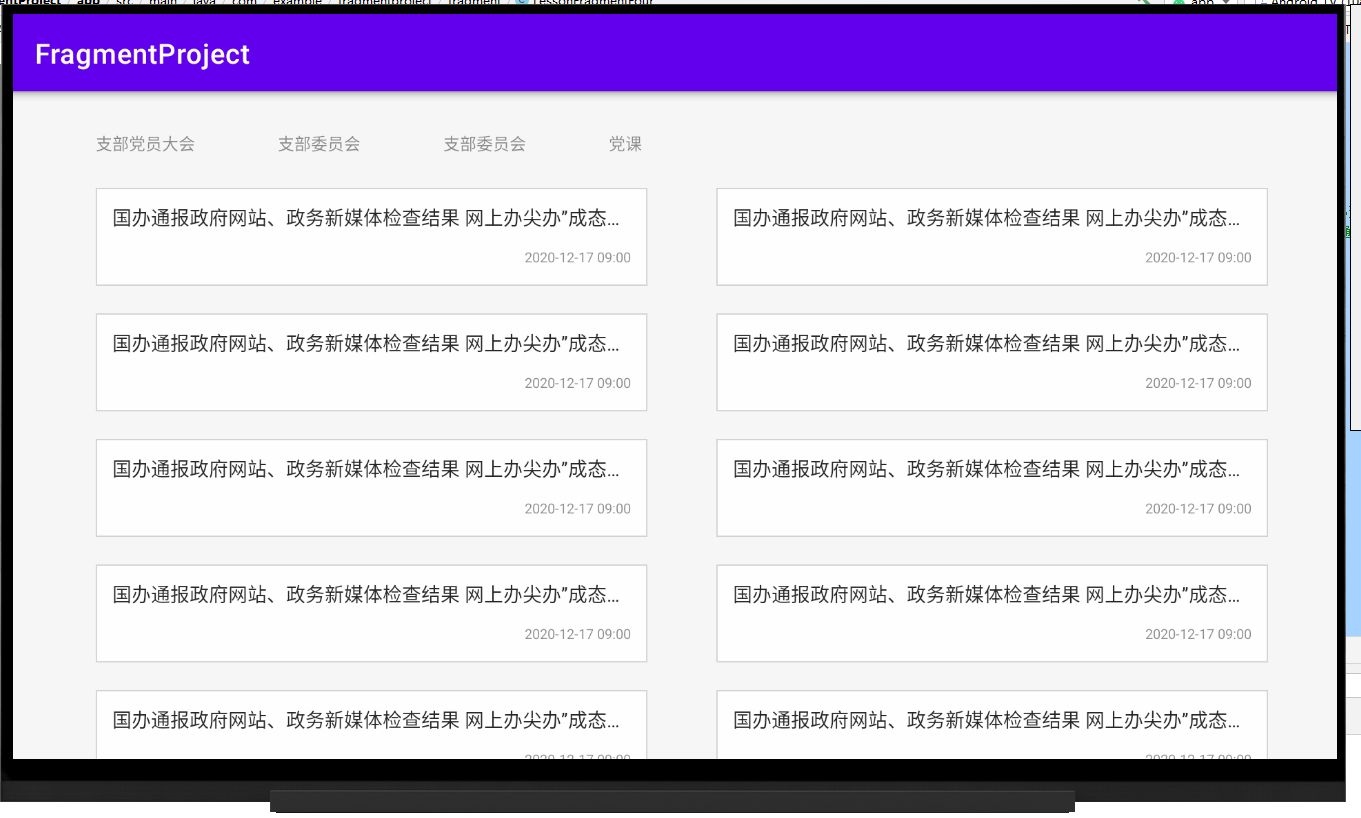This screenshot has height=818, width=1361.
Task: Open the fourth-row news card in right column
Action: point(992,613)
